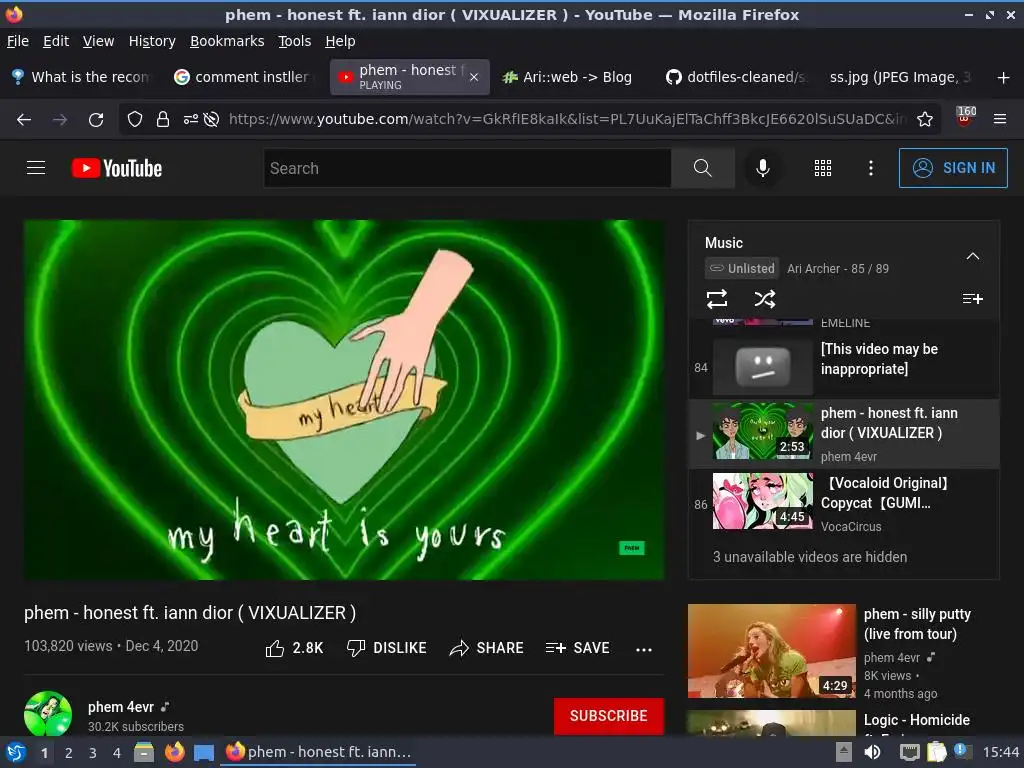Switch to the 'What is the recon' tab
This screenshot has width=1024, height=768.
(x=82, y=77)
